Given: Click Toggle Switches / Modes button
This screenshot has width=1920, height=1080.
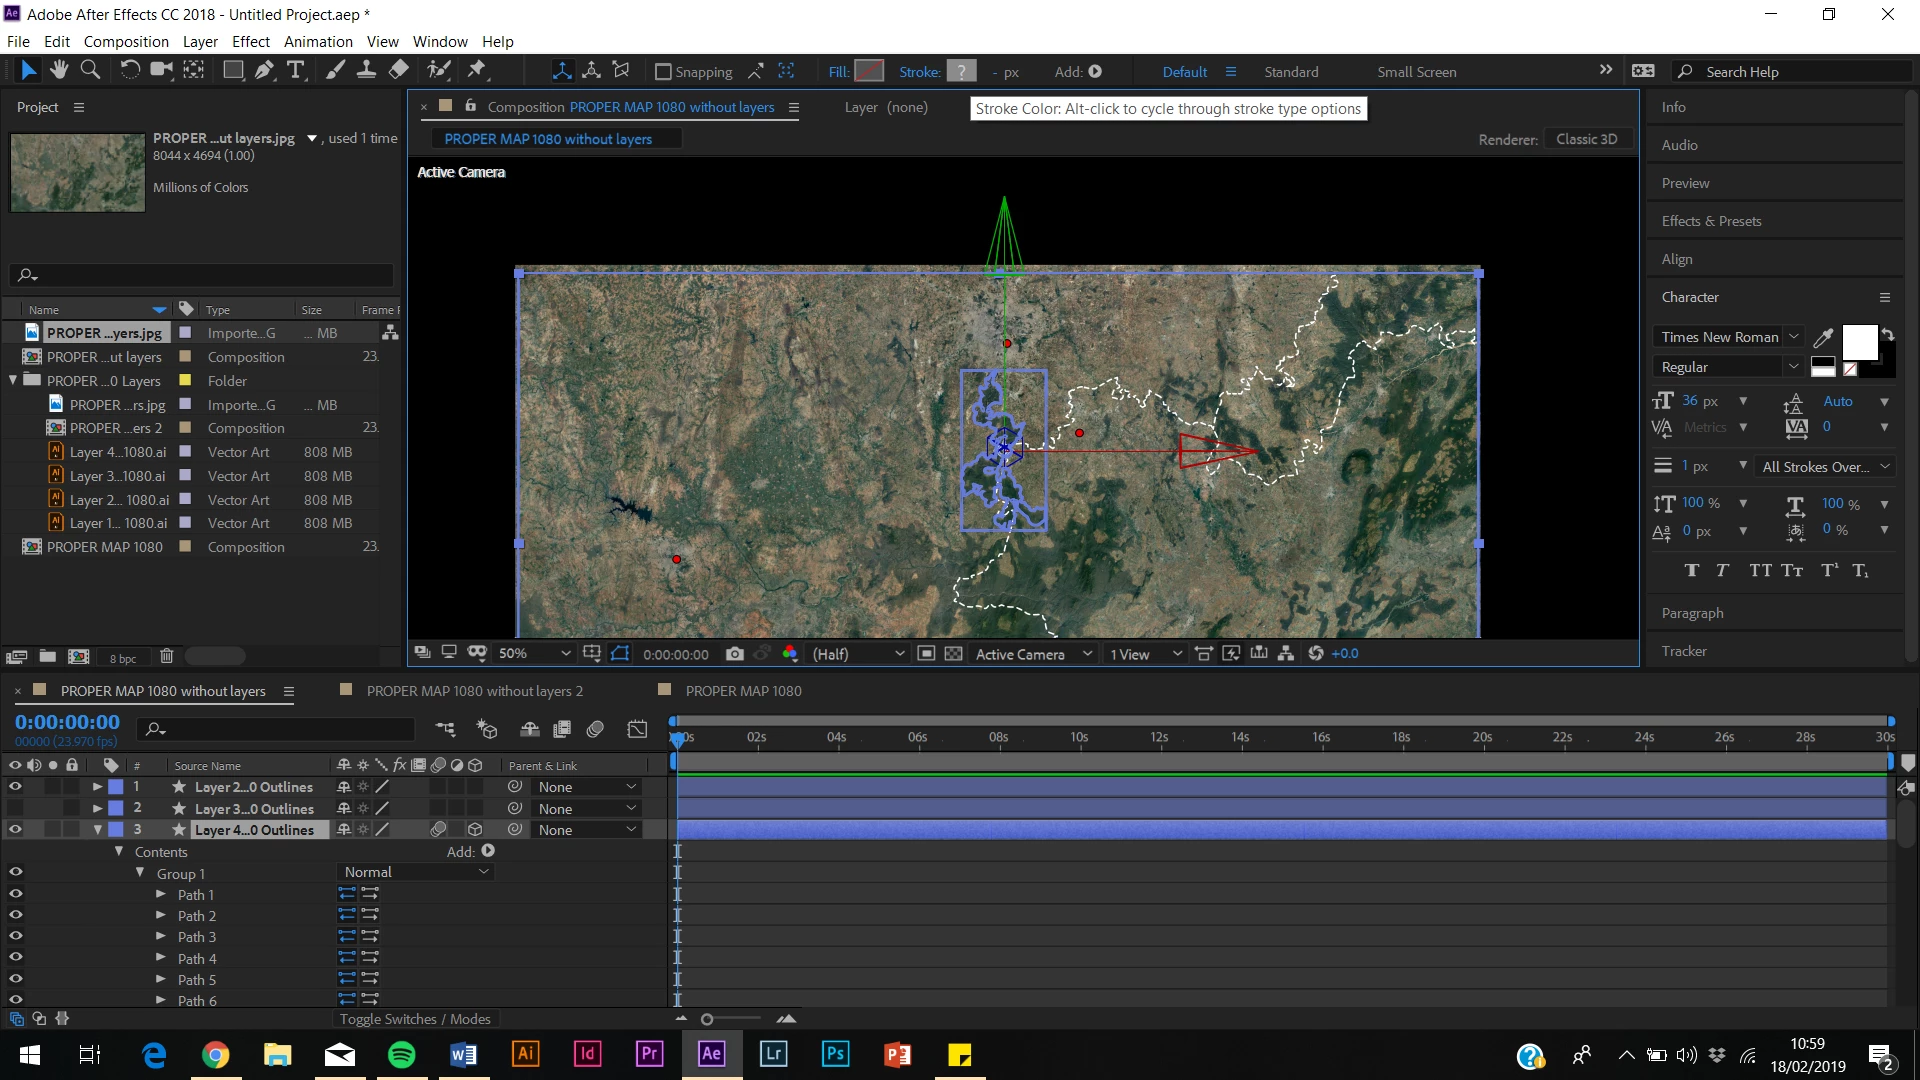Looking at the screenshot, I should pyautogui.click(x=415, y=1019).
